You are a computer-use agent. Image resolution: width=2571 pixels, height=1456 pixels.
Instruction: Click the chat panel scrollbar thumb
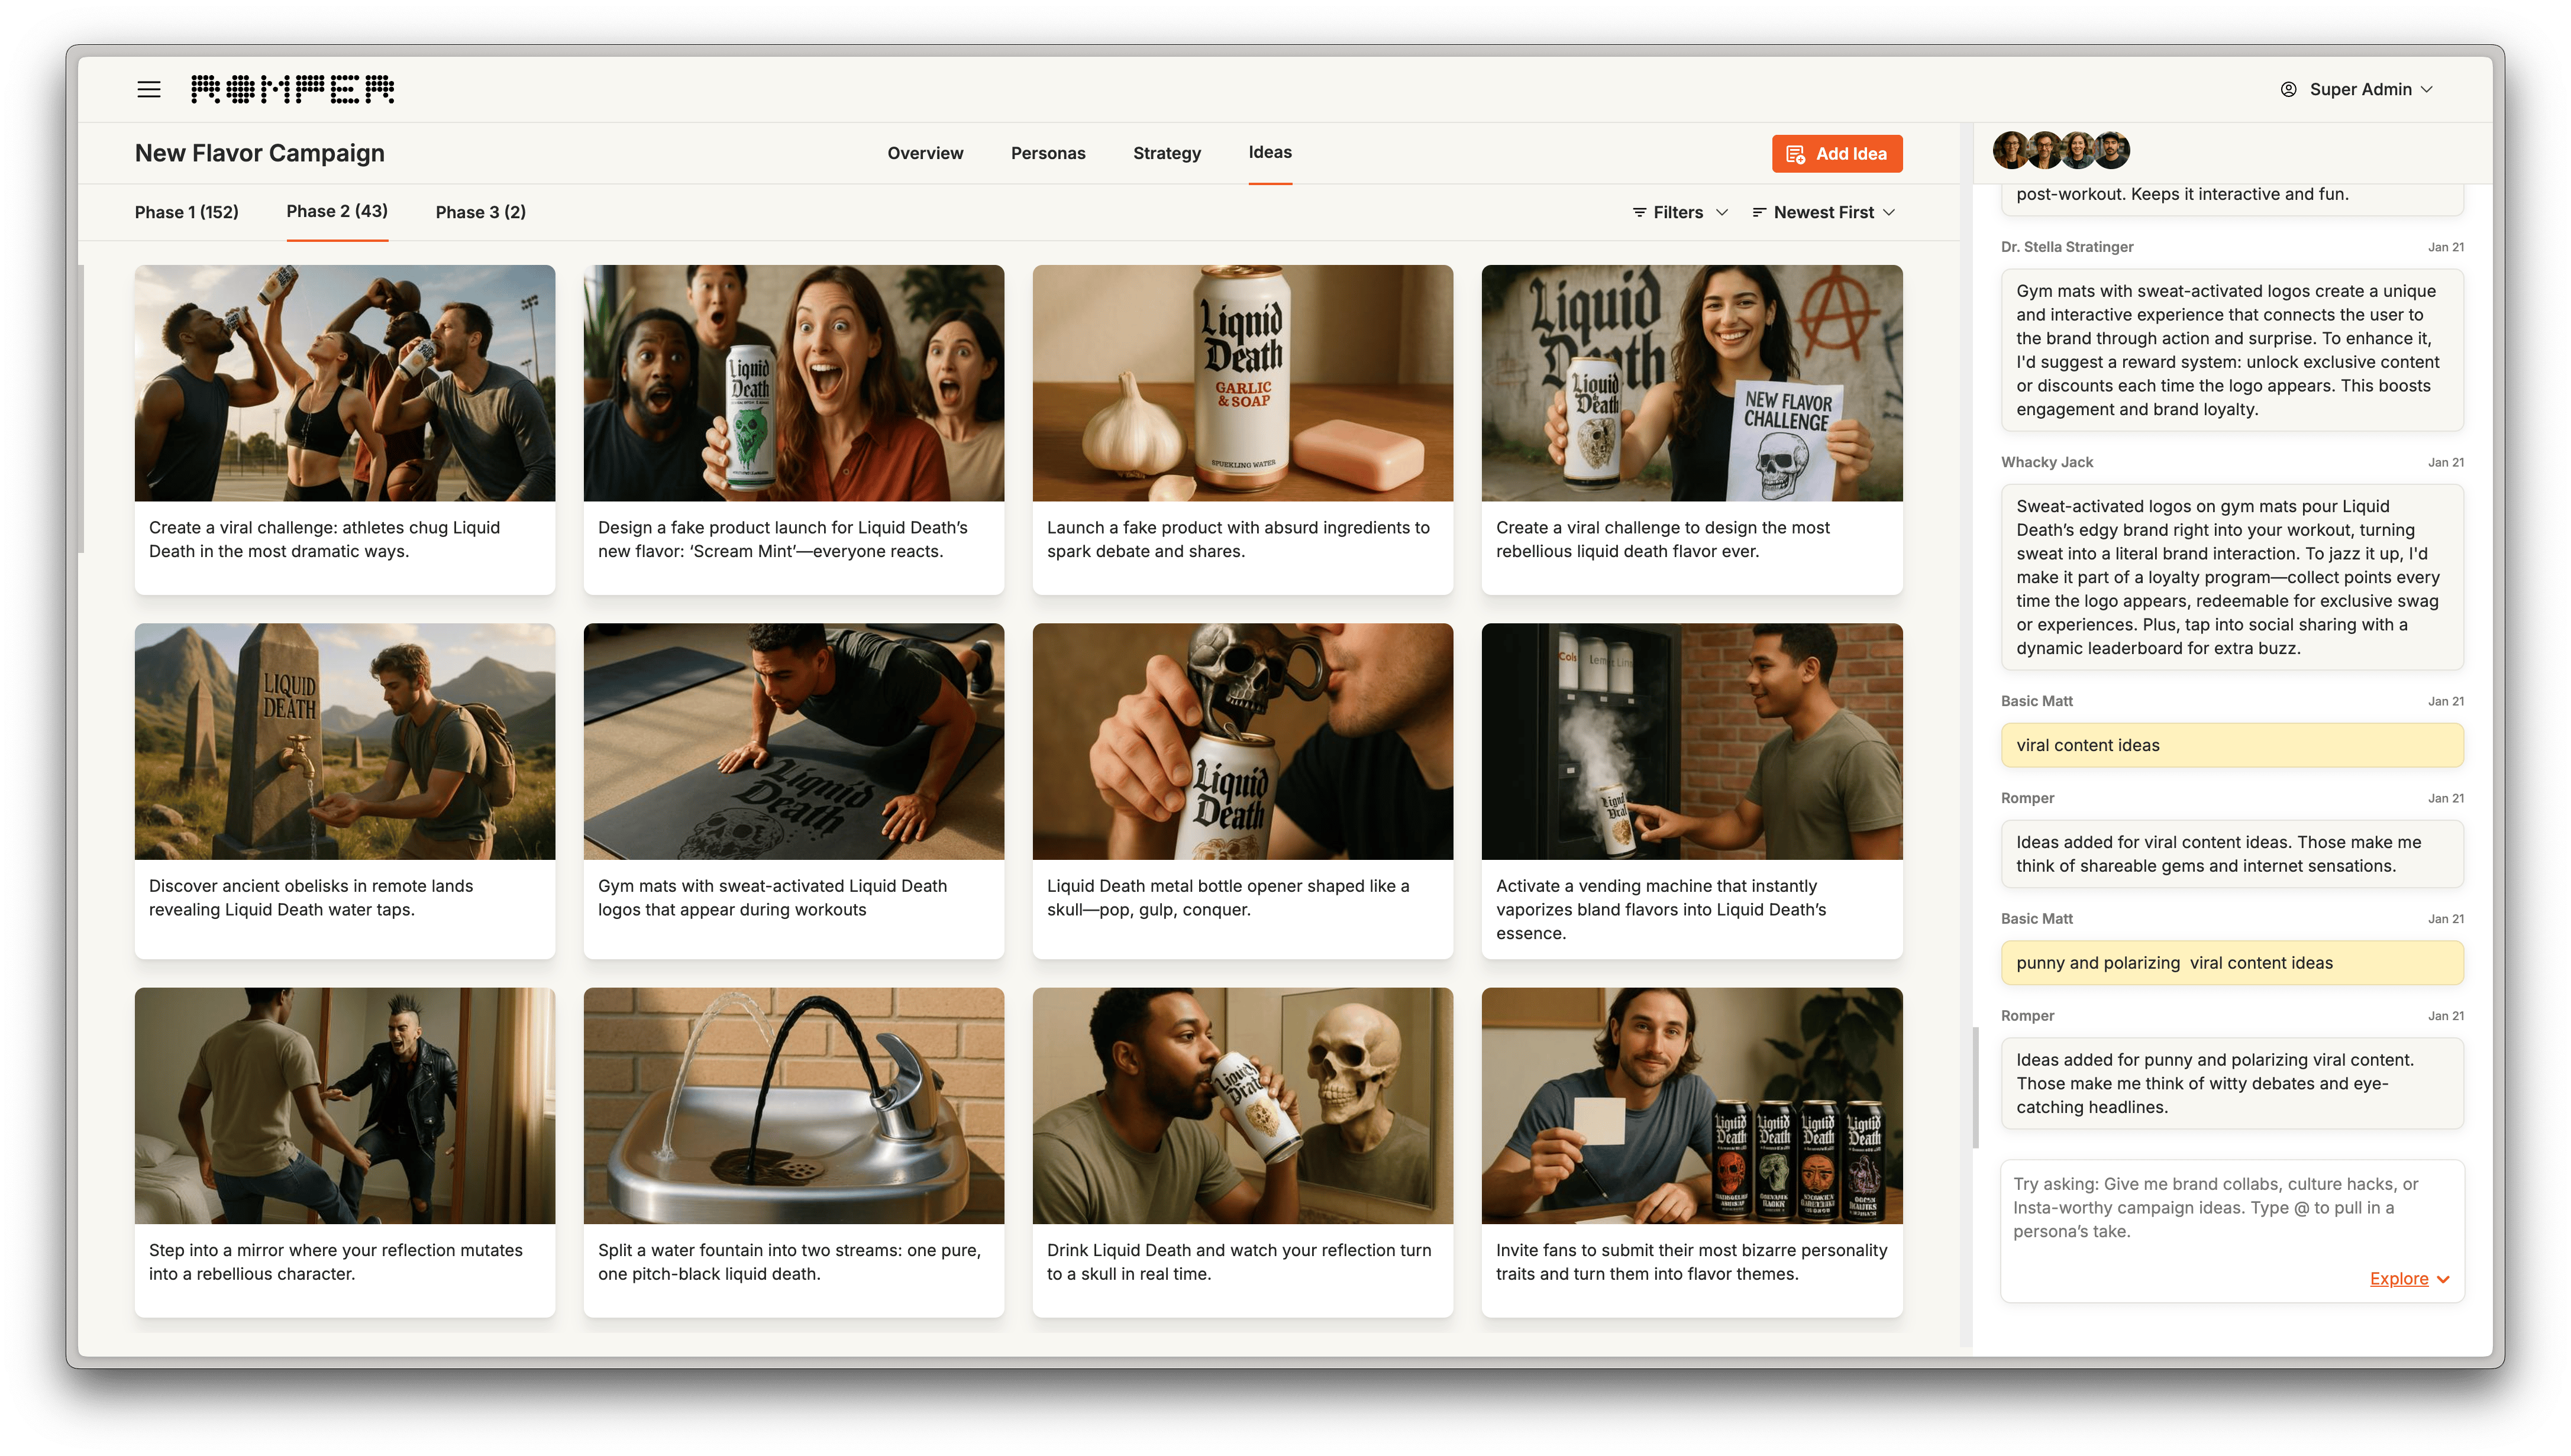1975,1087
